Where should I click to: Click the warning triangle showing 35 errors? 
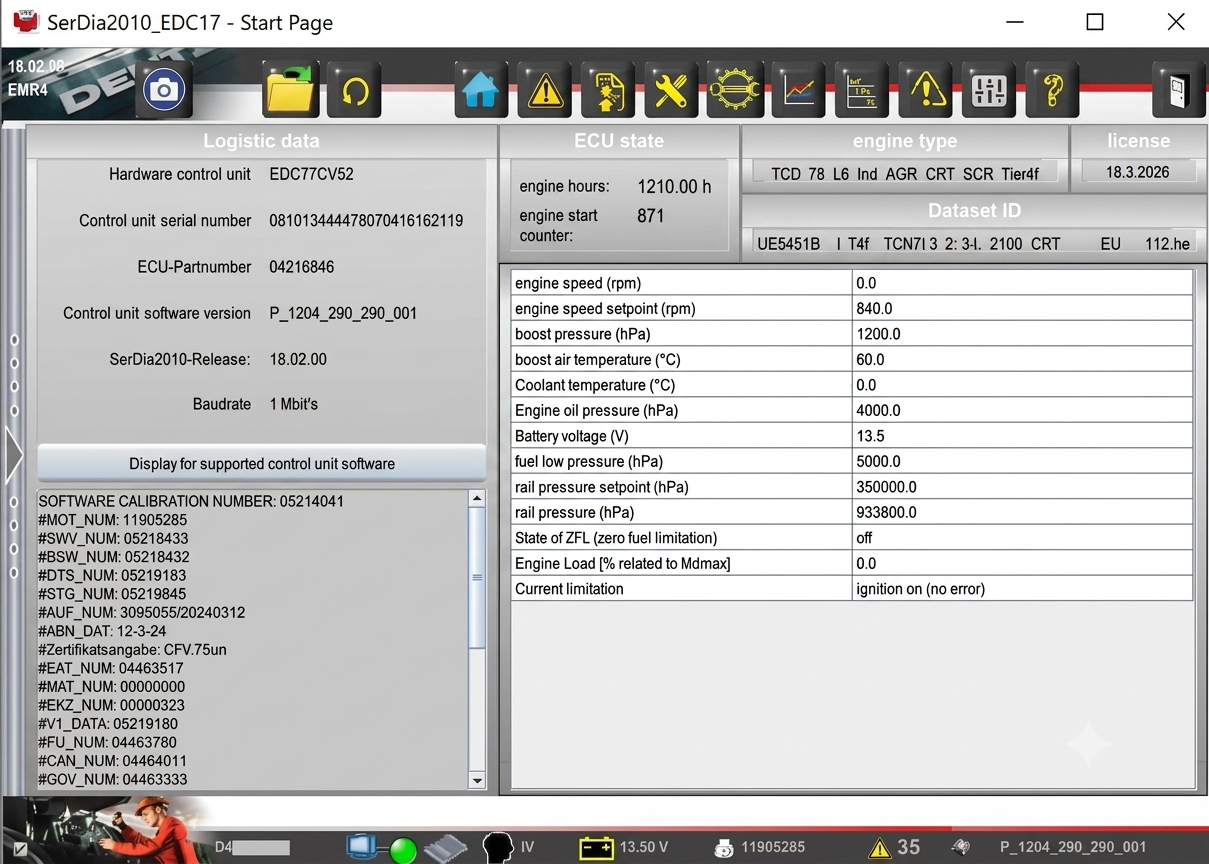point(879,848)
